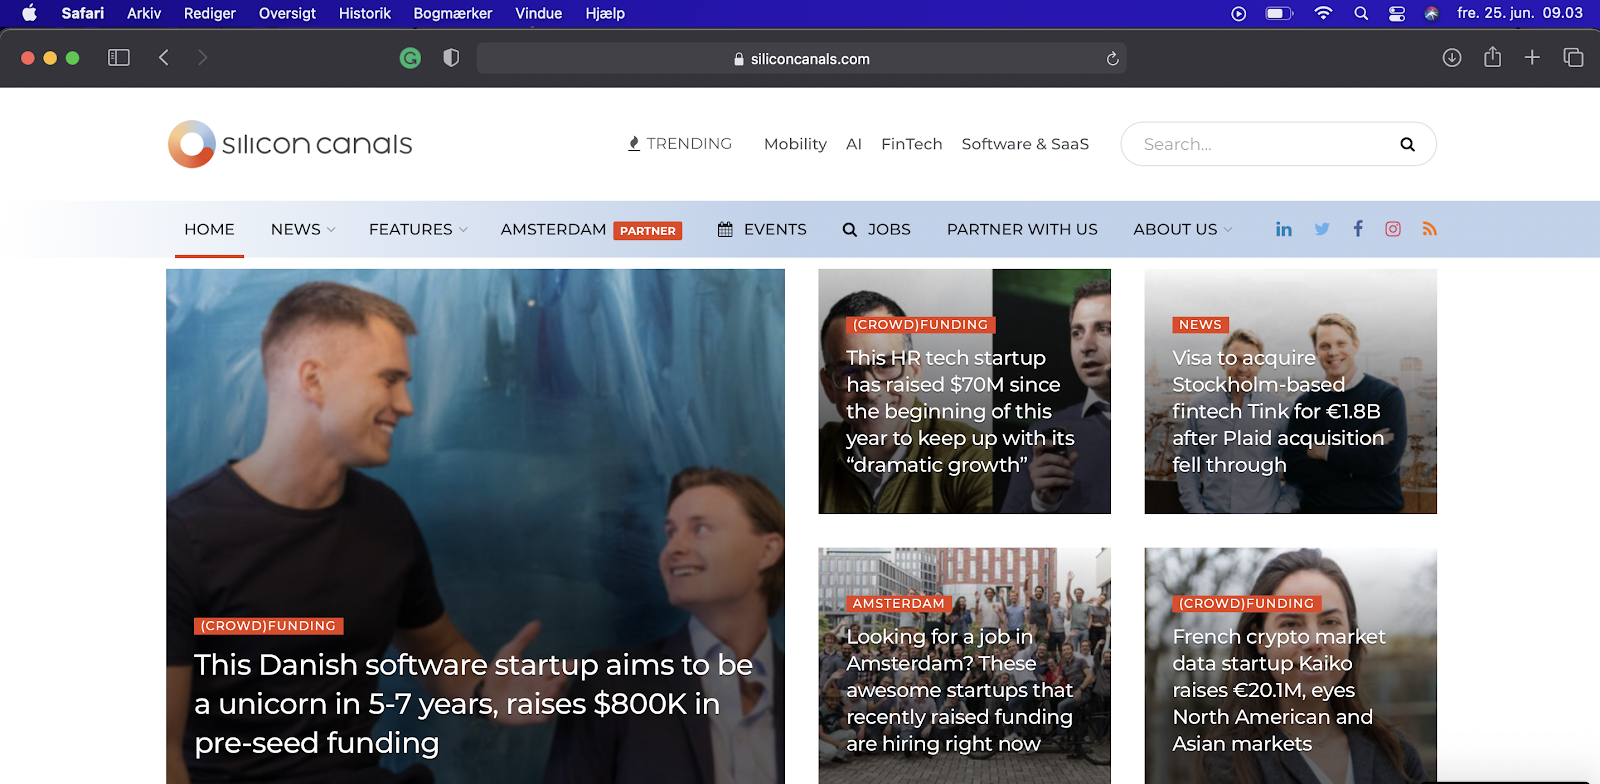
Task: Open a new tab with plus icon
Action: point(1532,58)
